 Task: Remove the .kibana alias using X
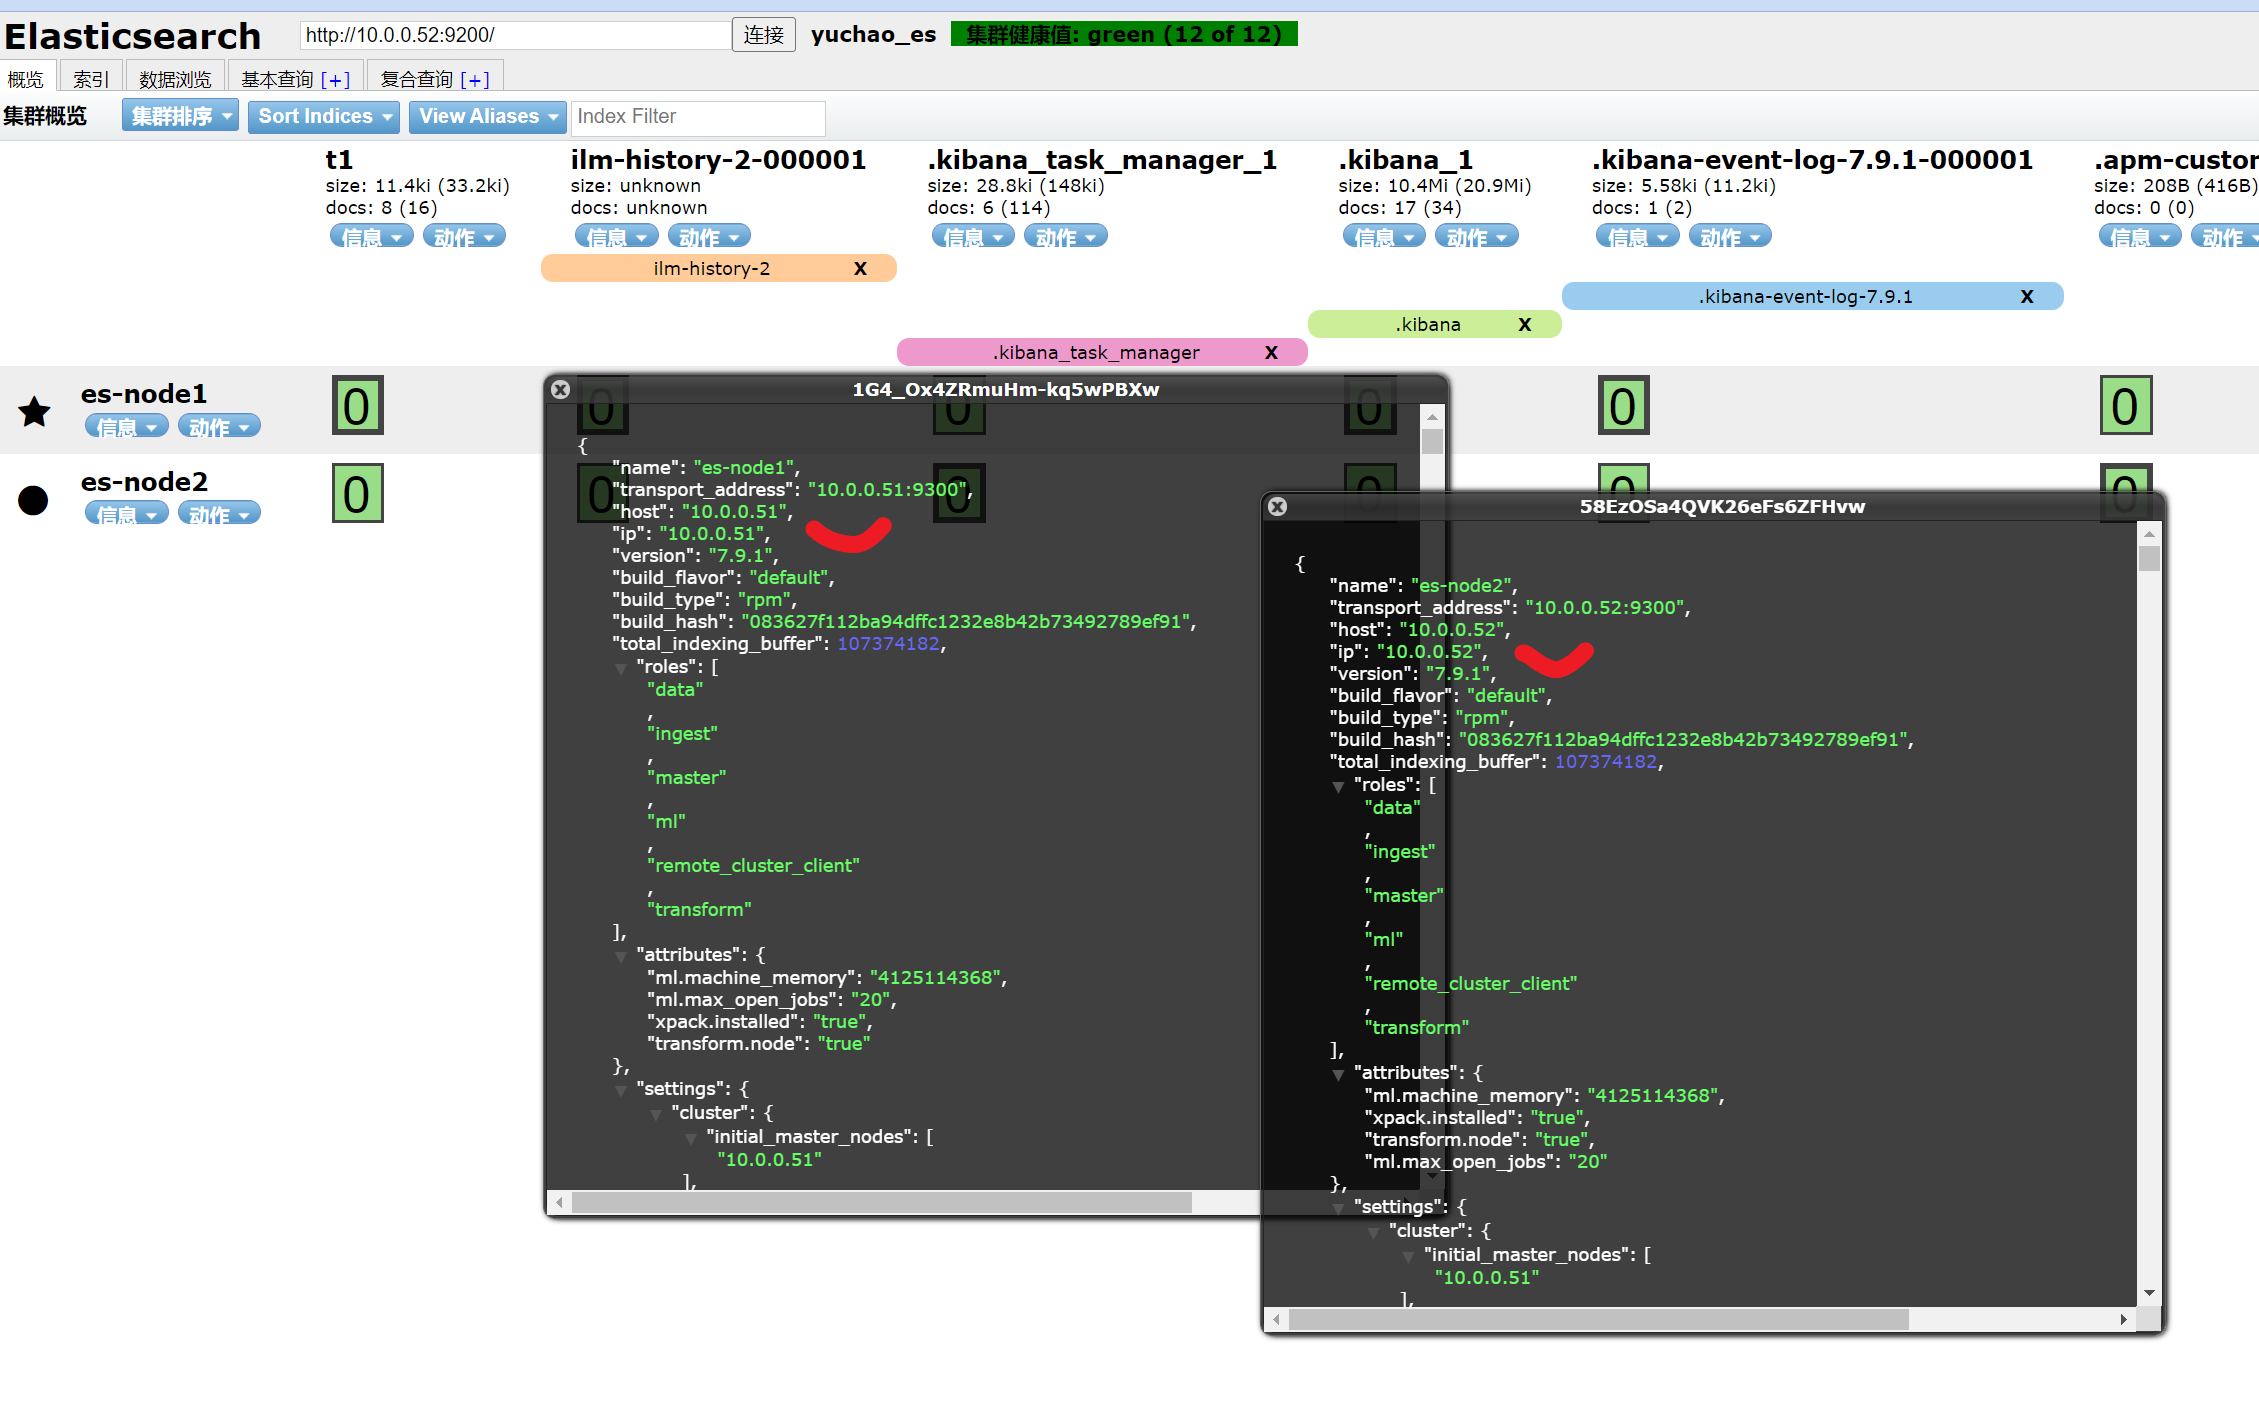click(x=1524, y=325)
